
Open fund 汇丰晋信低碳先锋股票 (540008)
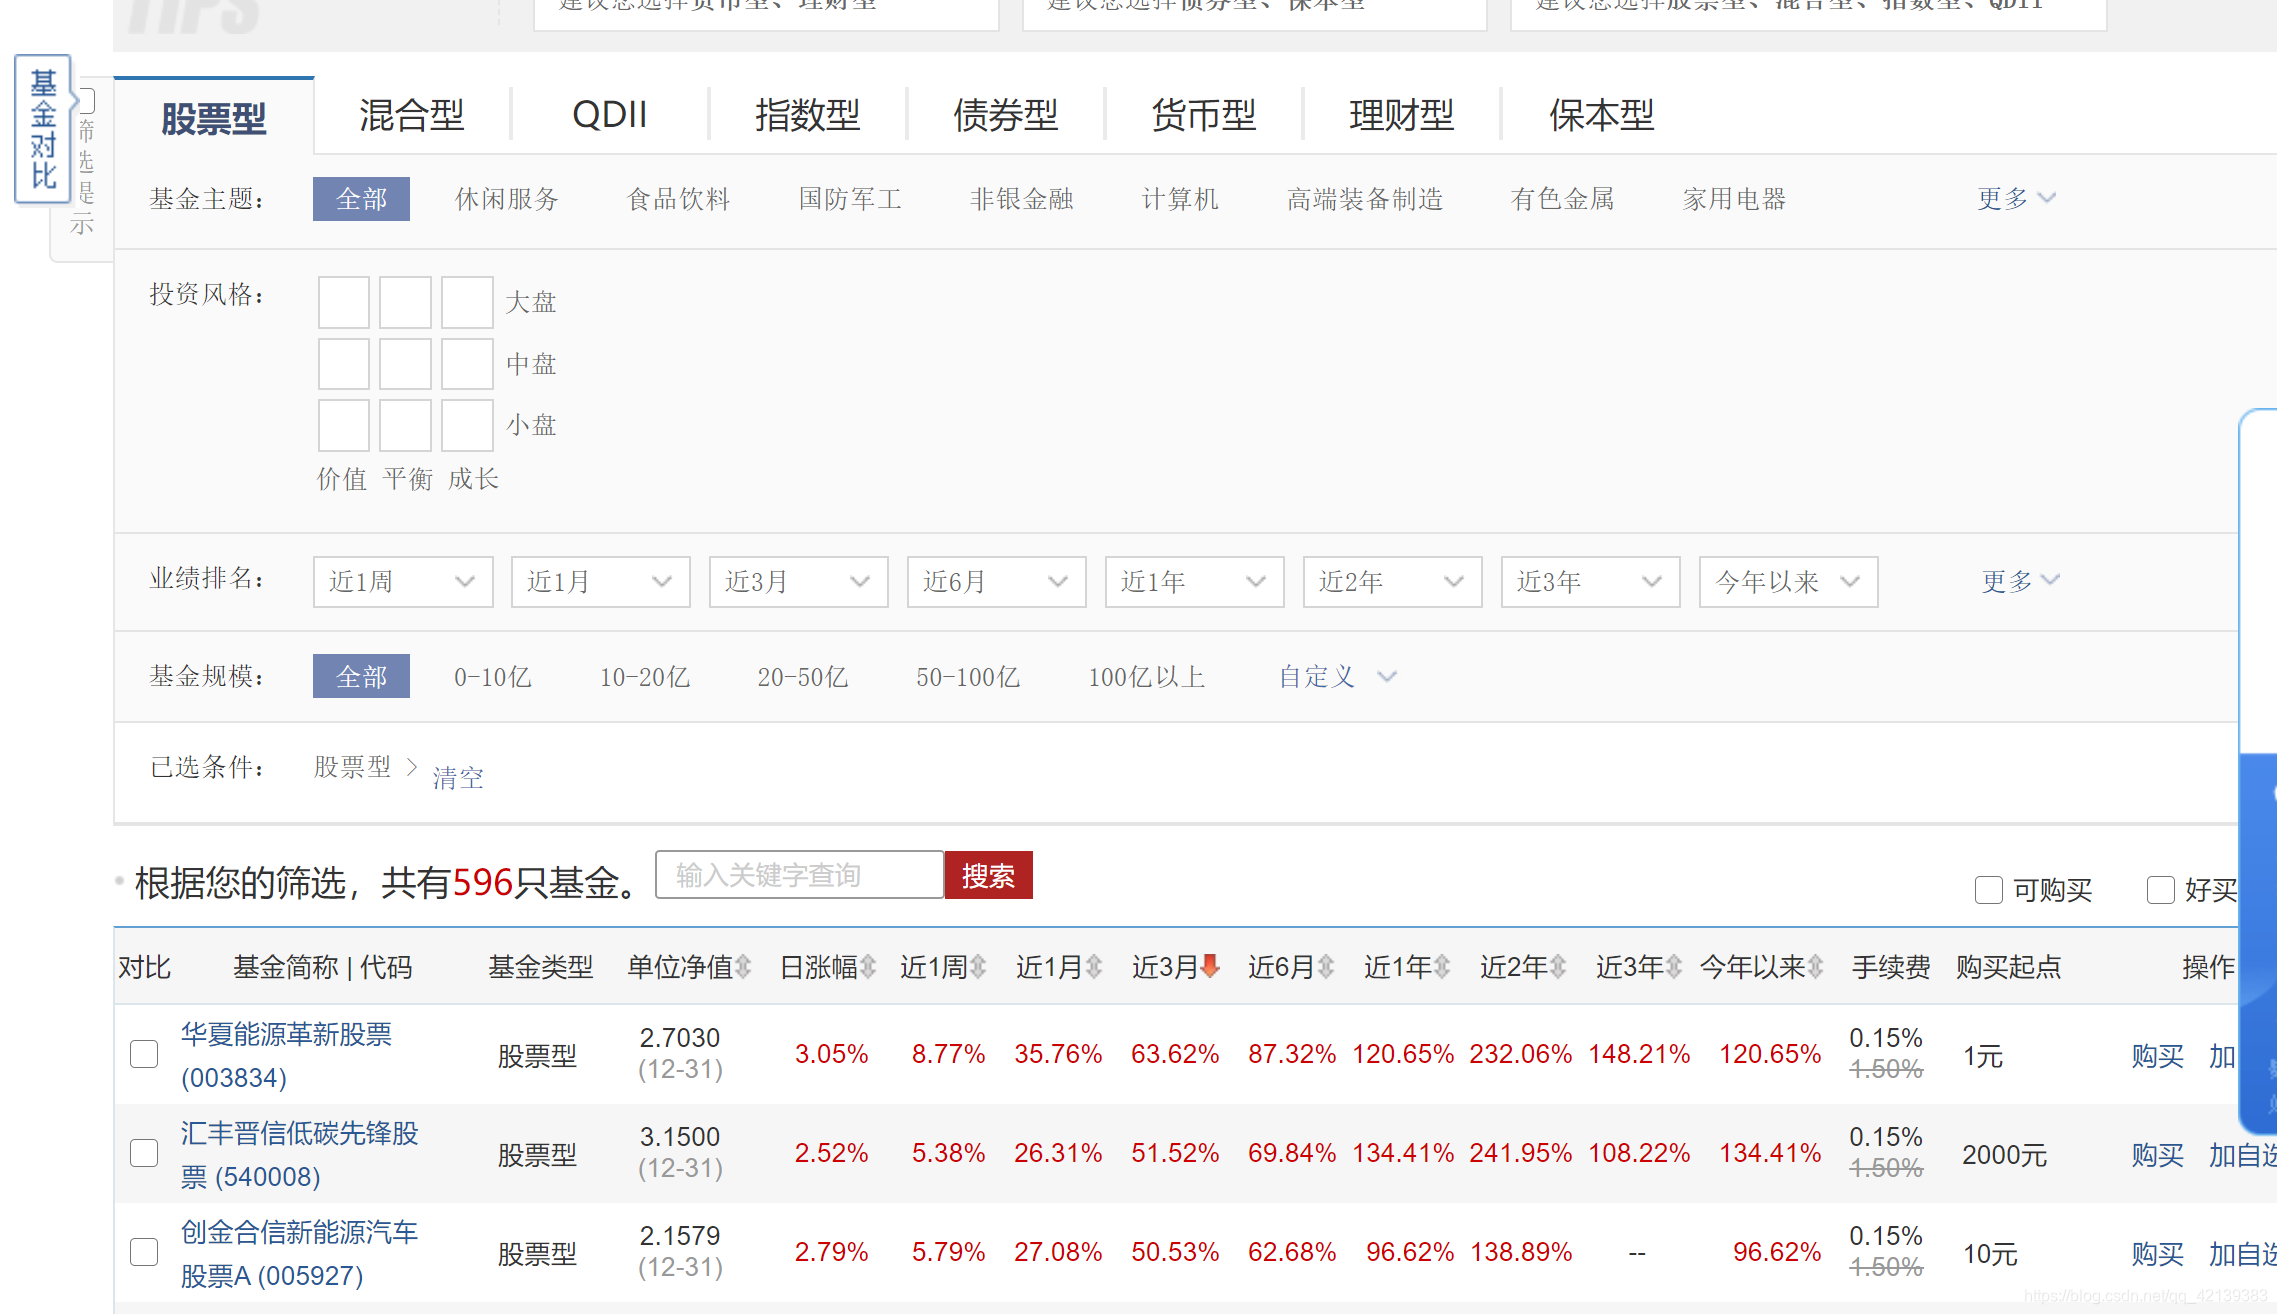pos(299,1154)
